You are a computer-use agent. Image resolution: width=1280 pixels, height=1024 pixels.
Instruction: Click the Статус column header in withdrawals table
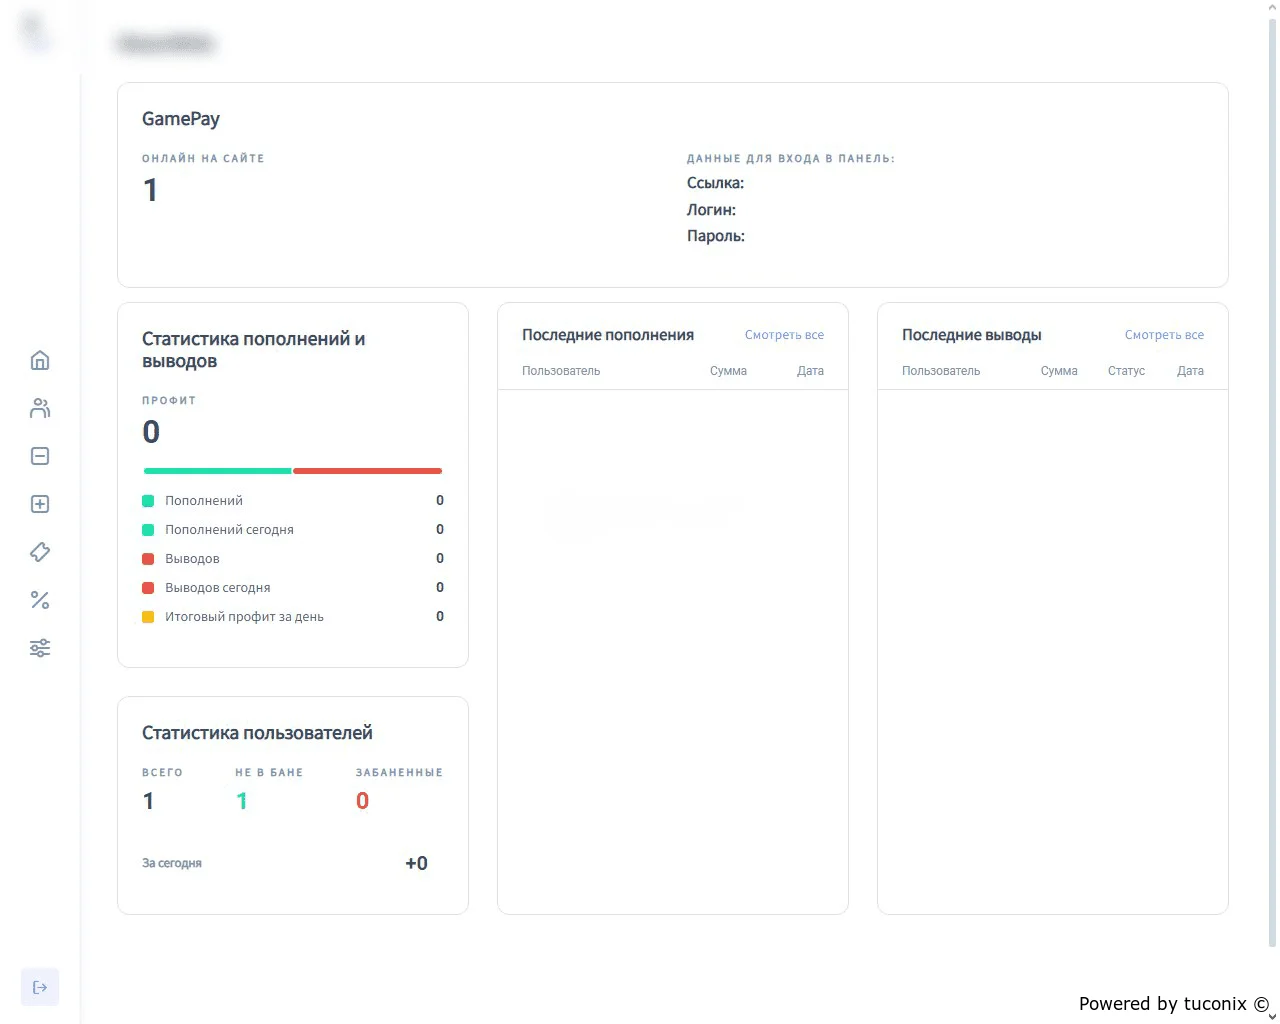pos(1126,371)
